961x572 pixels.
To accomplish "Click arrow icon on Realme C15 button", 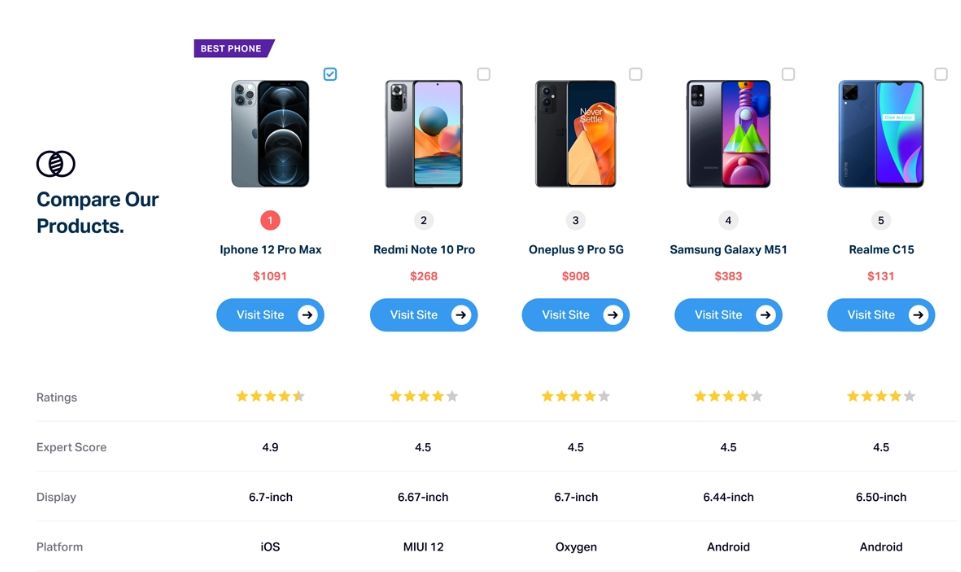I will pyautogui.click(x=918, y=315).
